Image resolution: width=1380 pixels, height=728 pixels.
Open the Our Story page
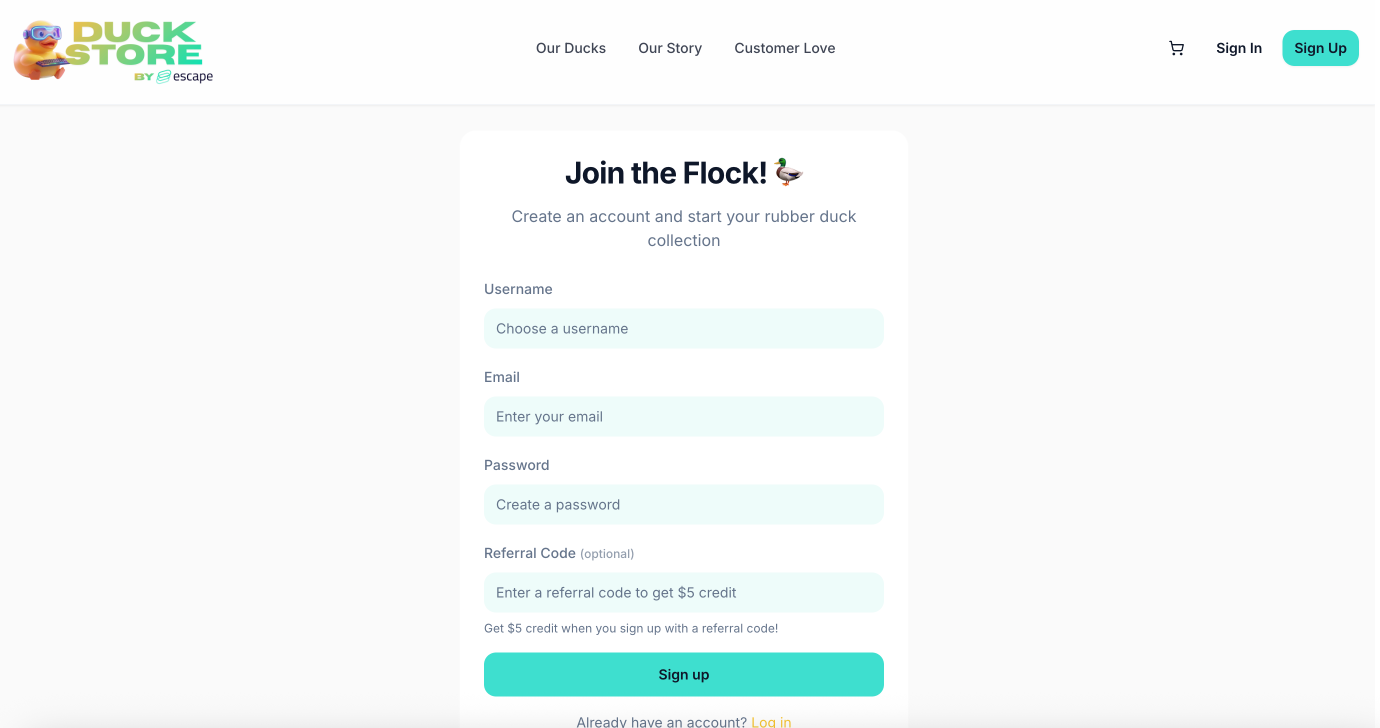coord(669,48)
